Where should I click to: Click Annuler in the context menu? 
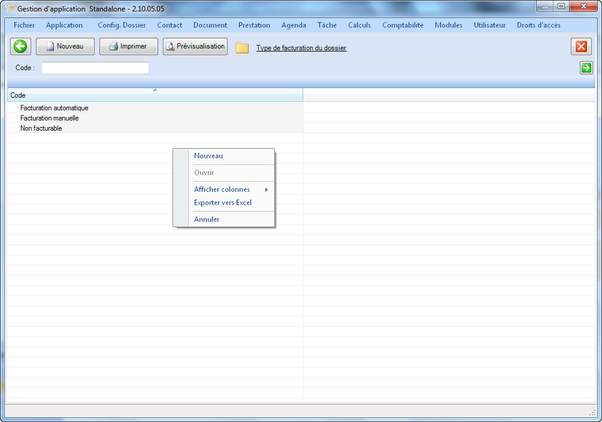207,219
